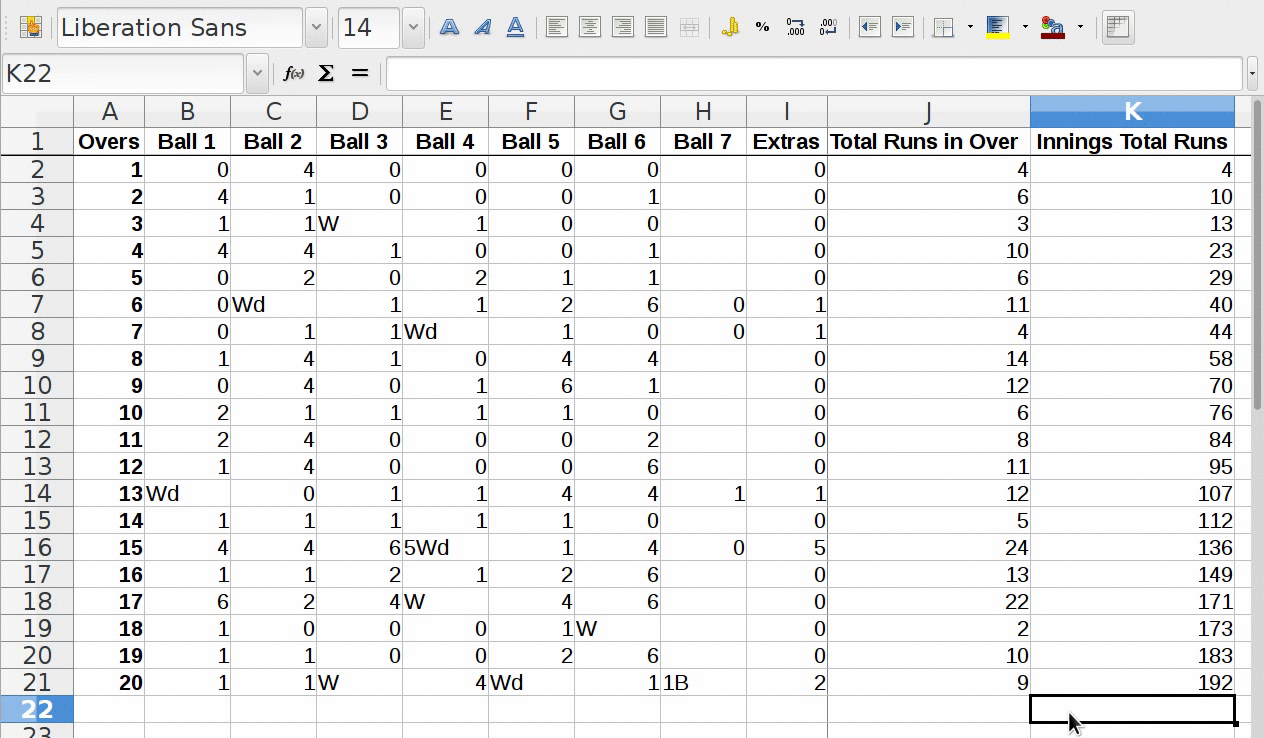Toggle italic text formatting
Viewport: 1264px width, 738px height.
point(482,28)
